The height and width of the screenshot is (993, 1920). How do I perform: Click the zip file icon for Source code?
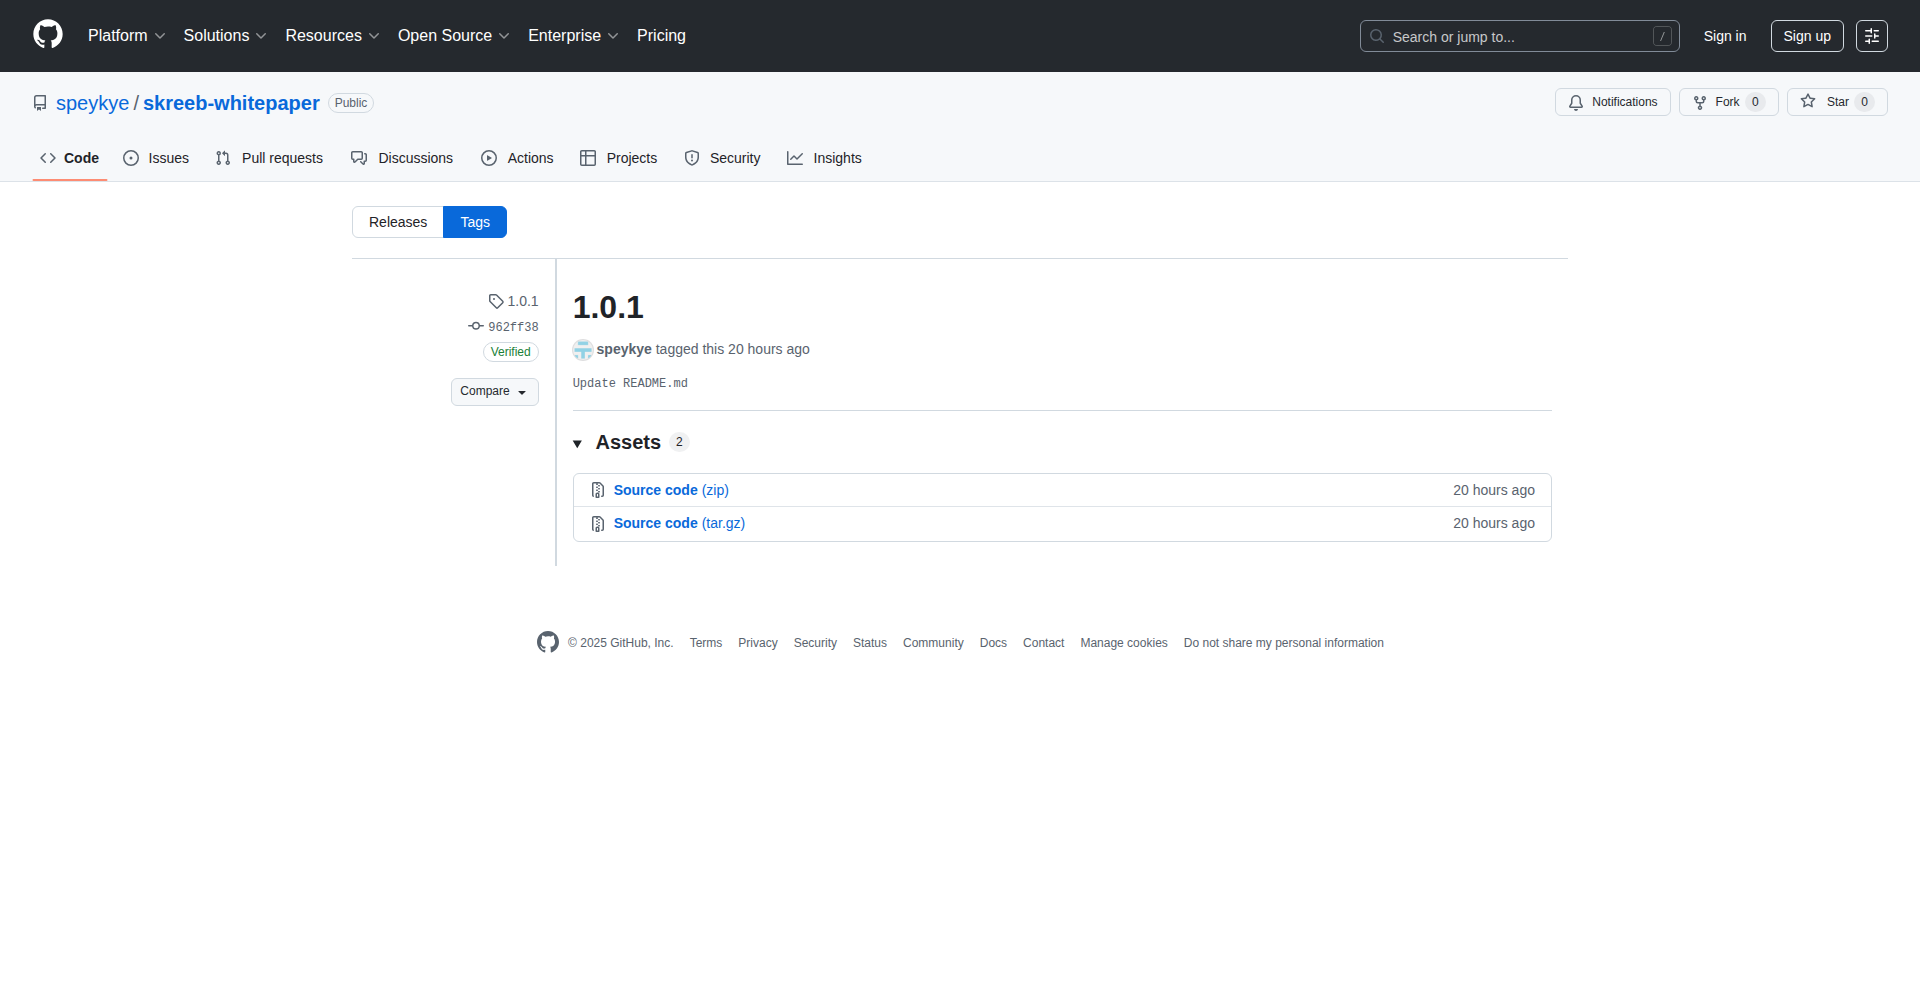598,490
